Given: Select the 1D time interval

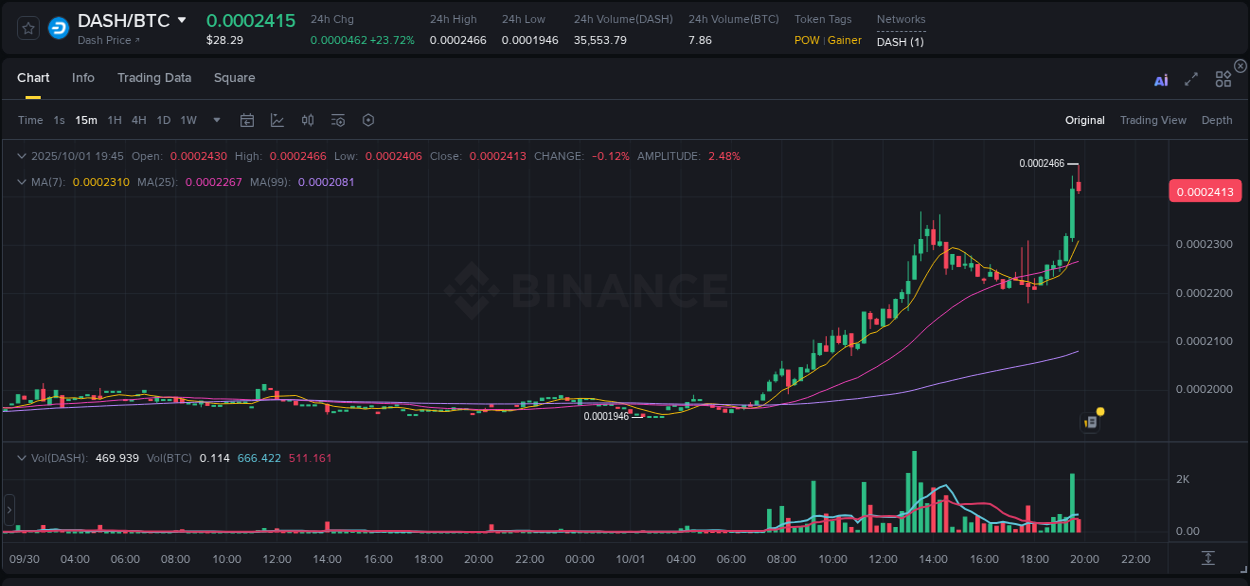Looking at the screenshot, I should (163, 120).
